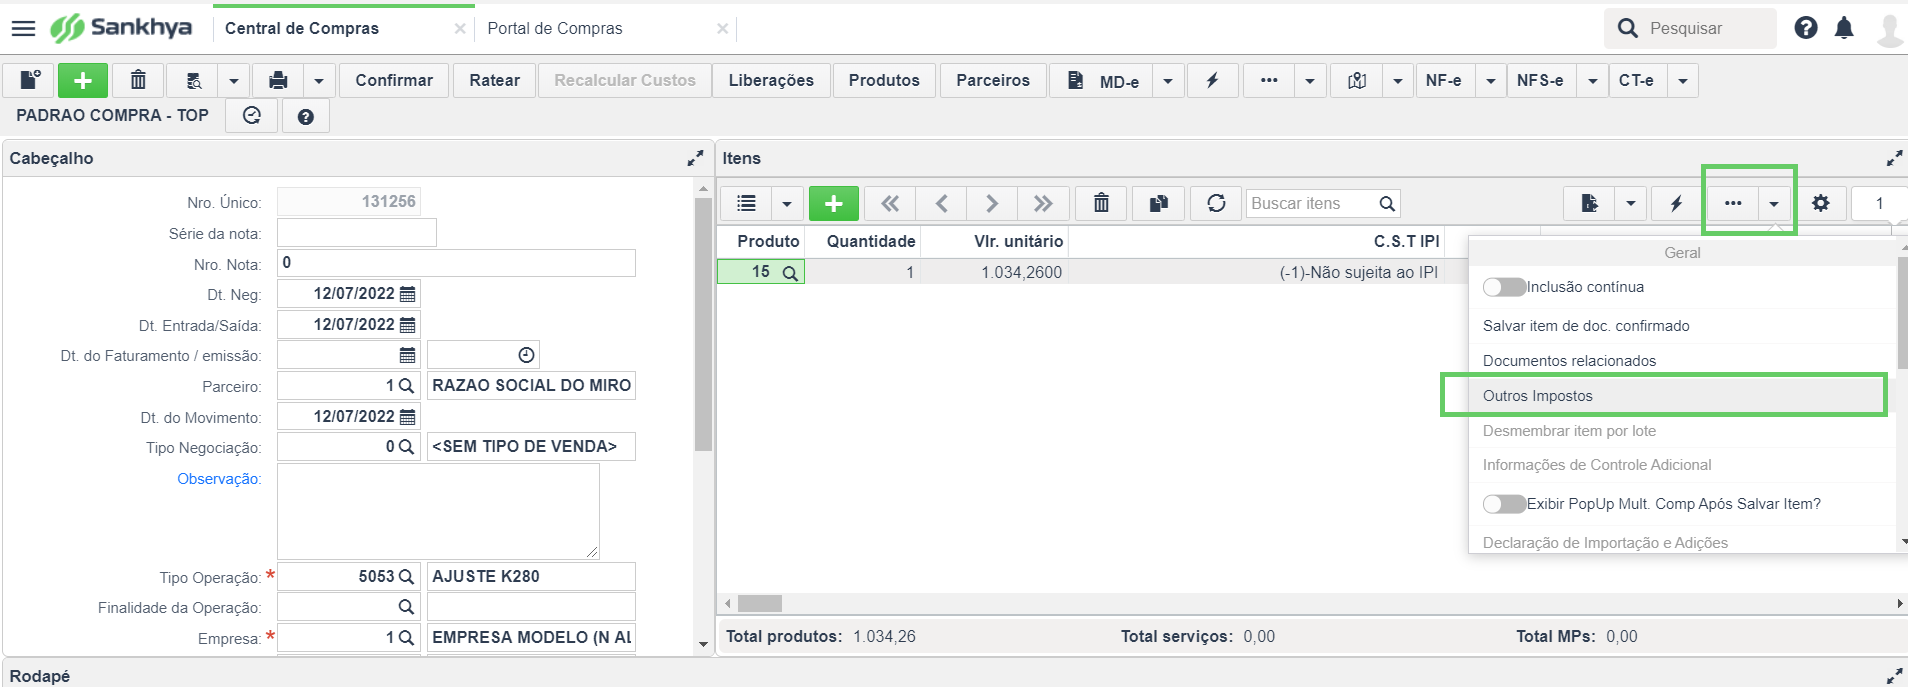Switch to Portal de Compras tab
Image resolution: width=1908 pixels, height=687 pixels.
point(555,28)
